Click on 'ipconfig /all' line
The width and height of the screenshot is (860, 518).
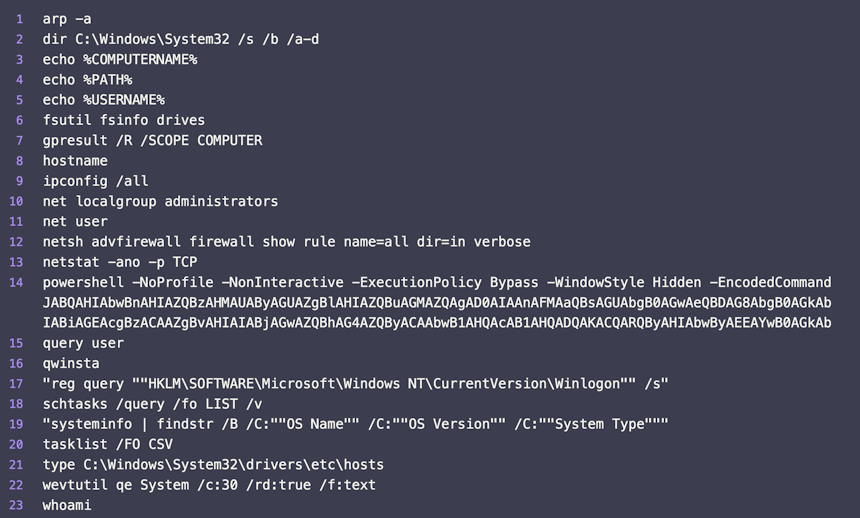tap(95, 181)
